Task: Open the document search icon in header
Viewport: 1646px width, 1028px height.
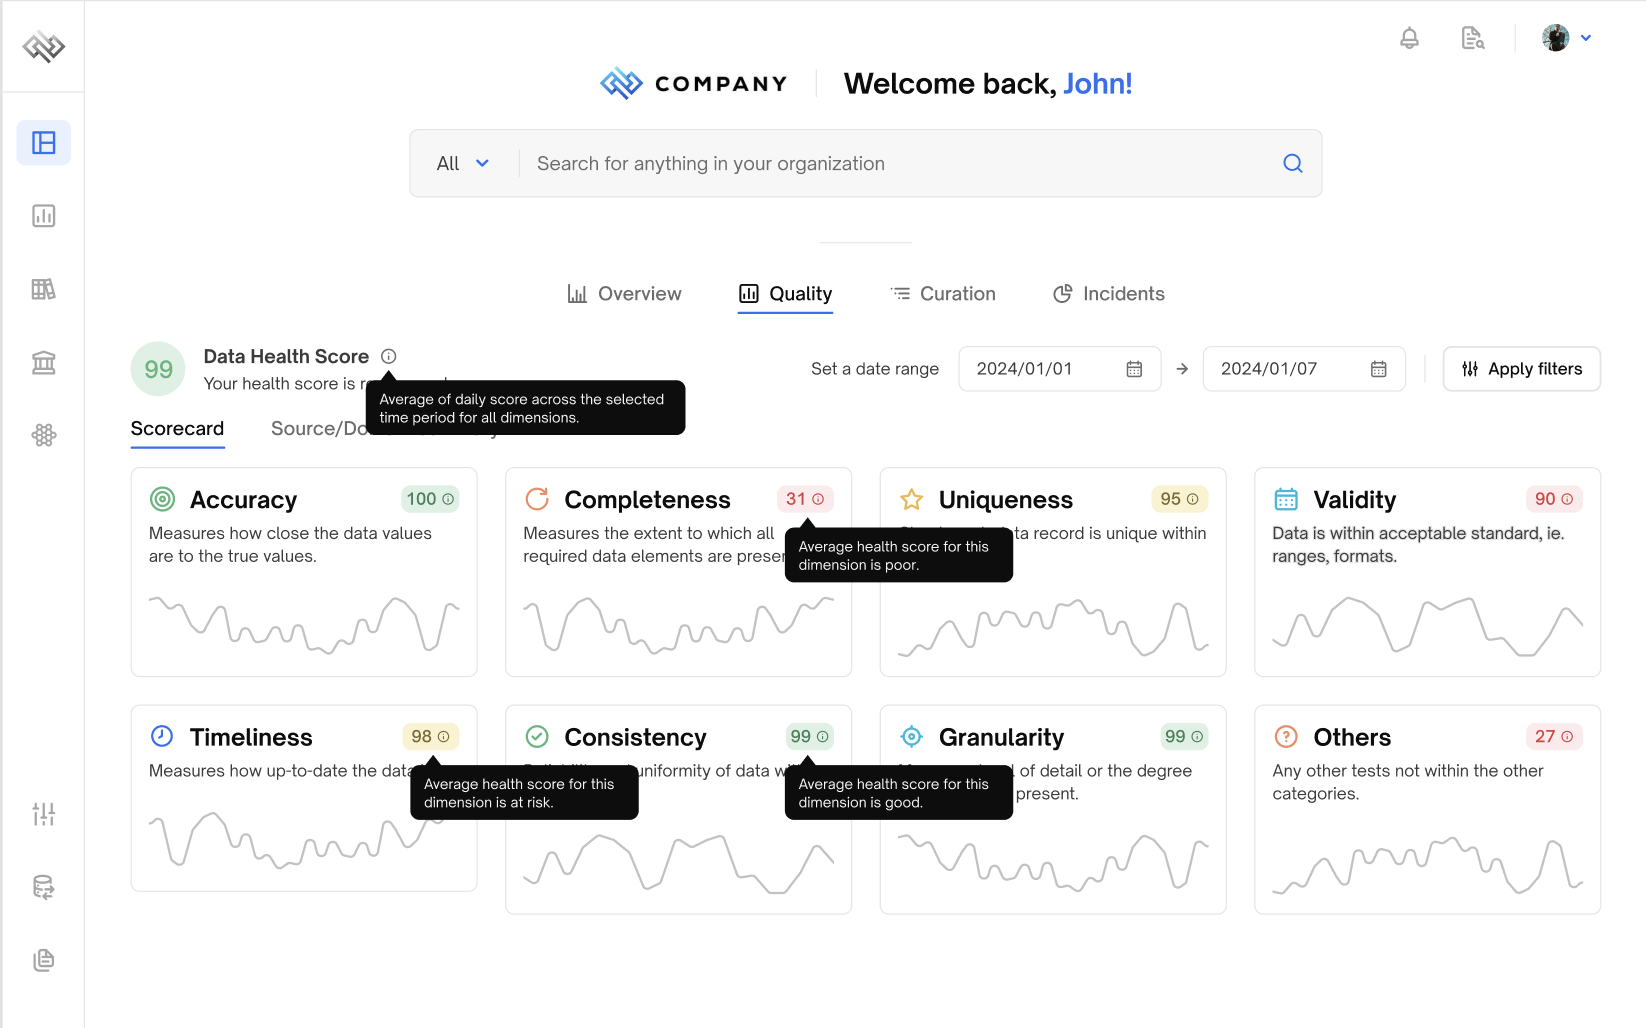Action: (1472, 38)
